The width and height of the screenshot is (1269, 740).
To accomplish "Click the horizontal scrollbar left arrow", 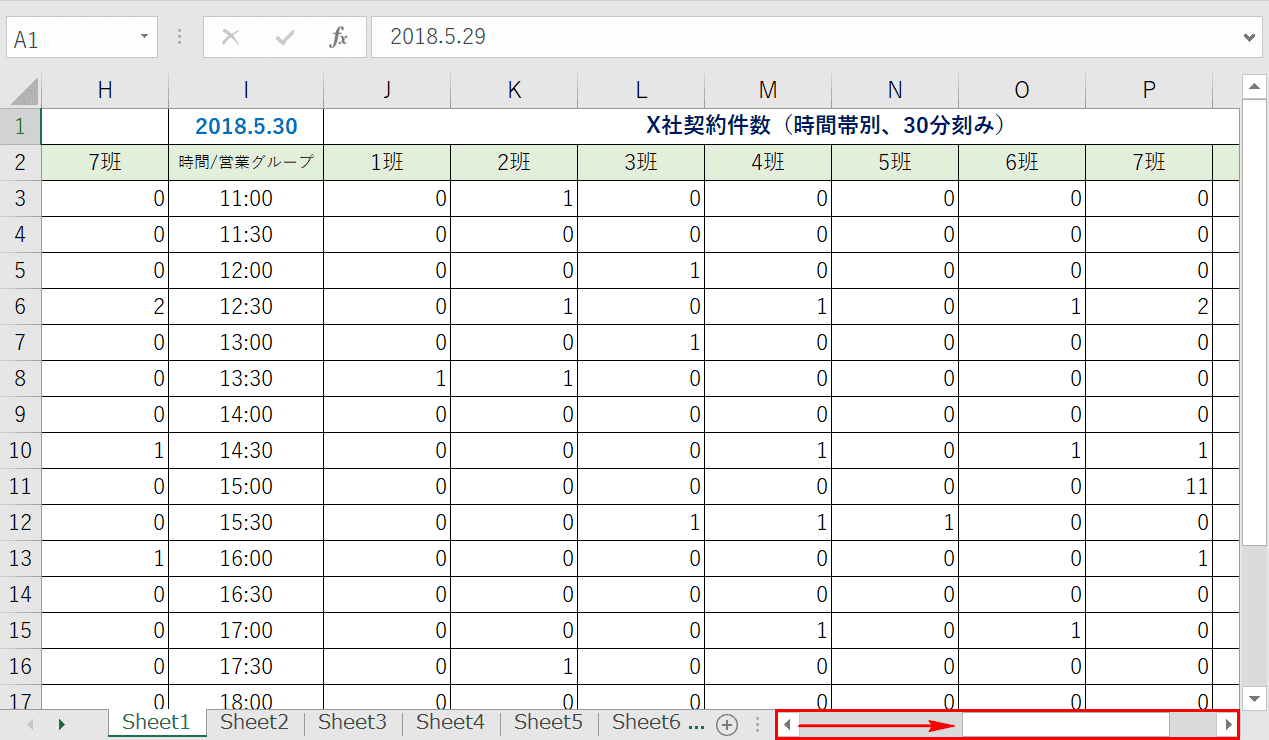I will [x=788, y=724].
